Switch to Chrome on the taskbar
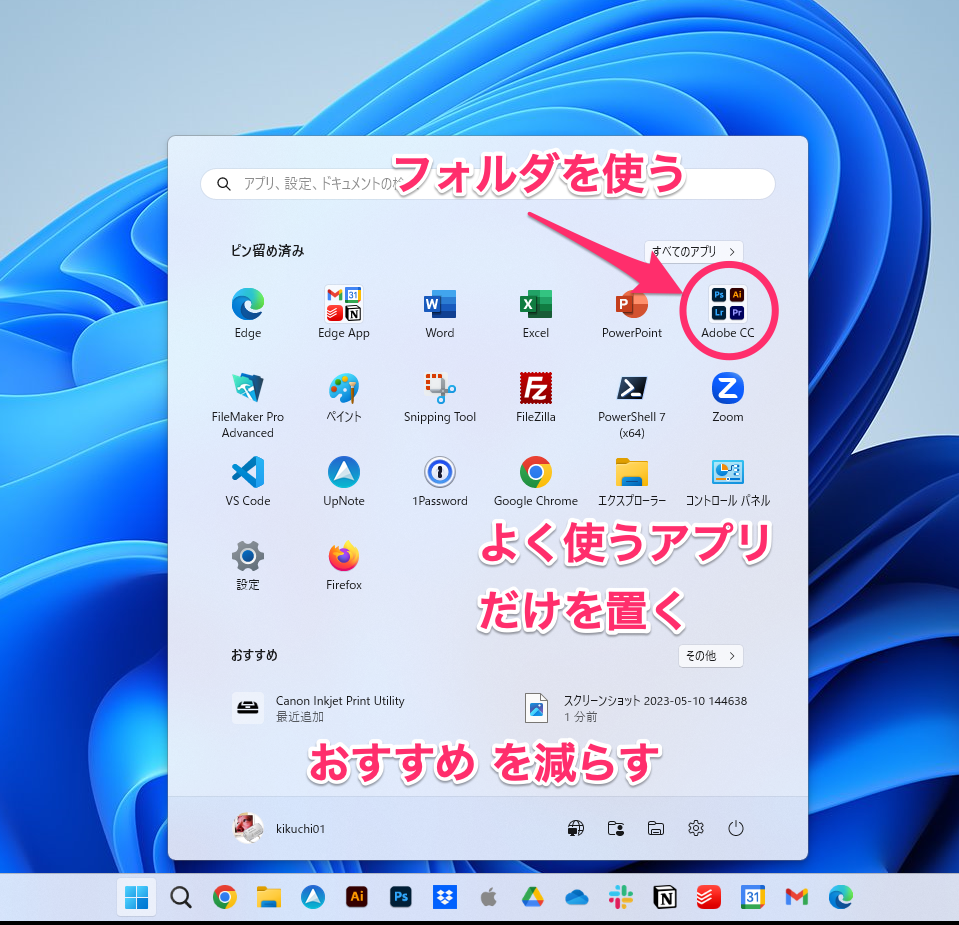Screen dimensions: 959x925 click(224, 897)
